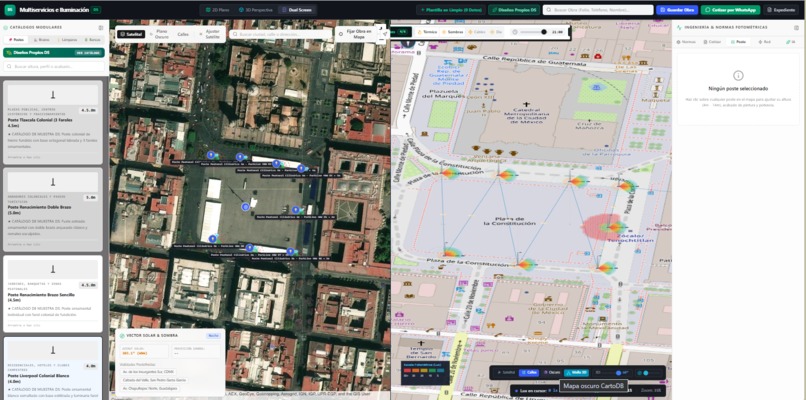
Task: Select Poste Tlaxcala Colonial card
Action: (53, 123)
